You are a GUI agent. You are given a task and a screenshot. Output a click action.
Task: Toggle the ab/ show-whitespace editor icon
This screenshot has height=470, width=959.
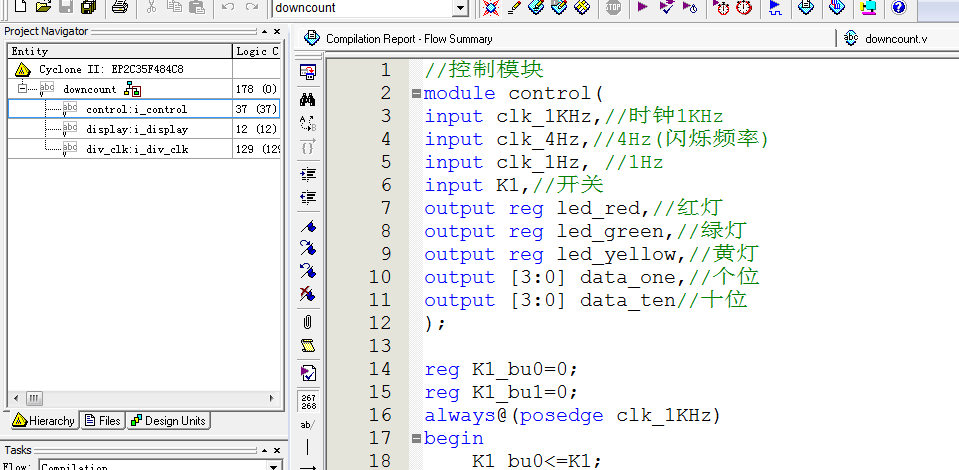pyautogui.click(x=308, y=424)
